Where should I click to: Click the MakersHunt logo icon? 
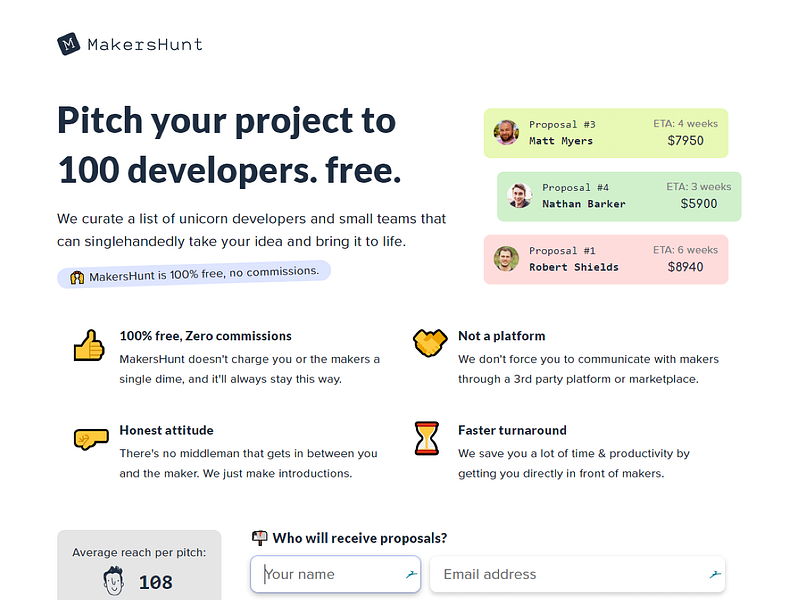tap(68, 44)
